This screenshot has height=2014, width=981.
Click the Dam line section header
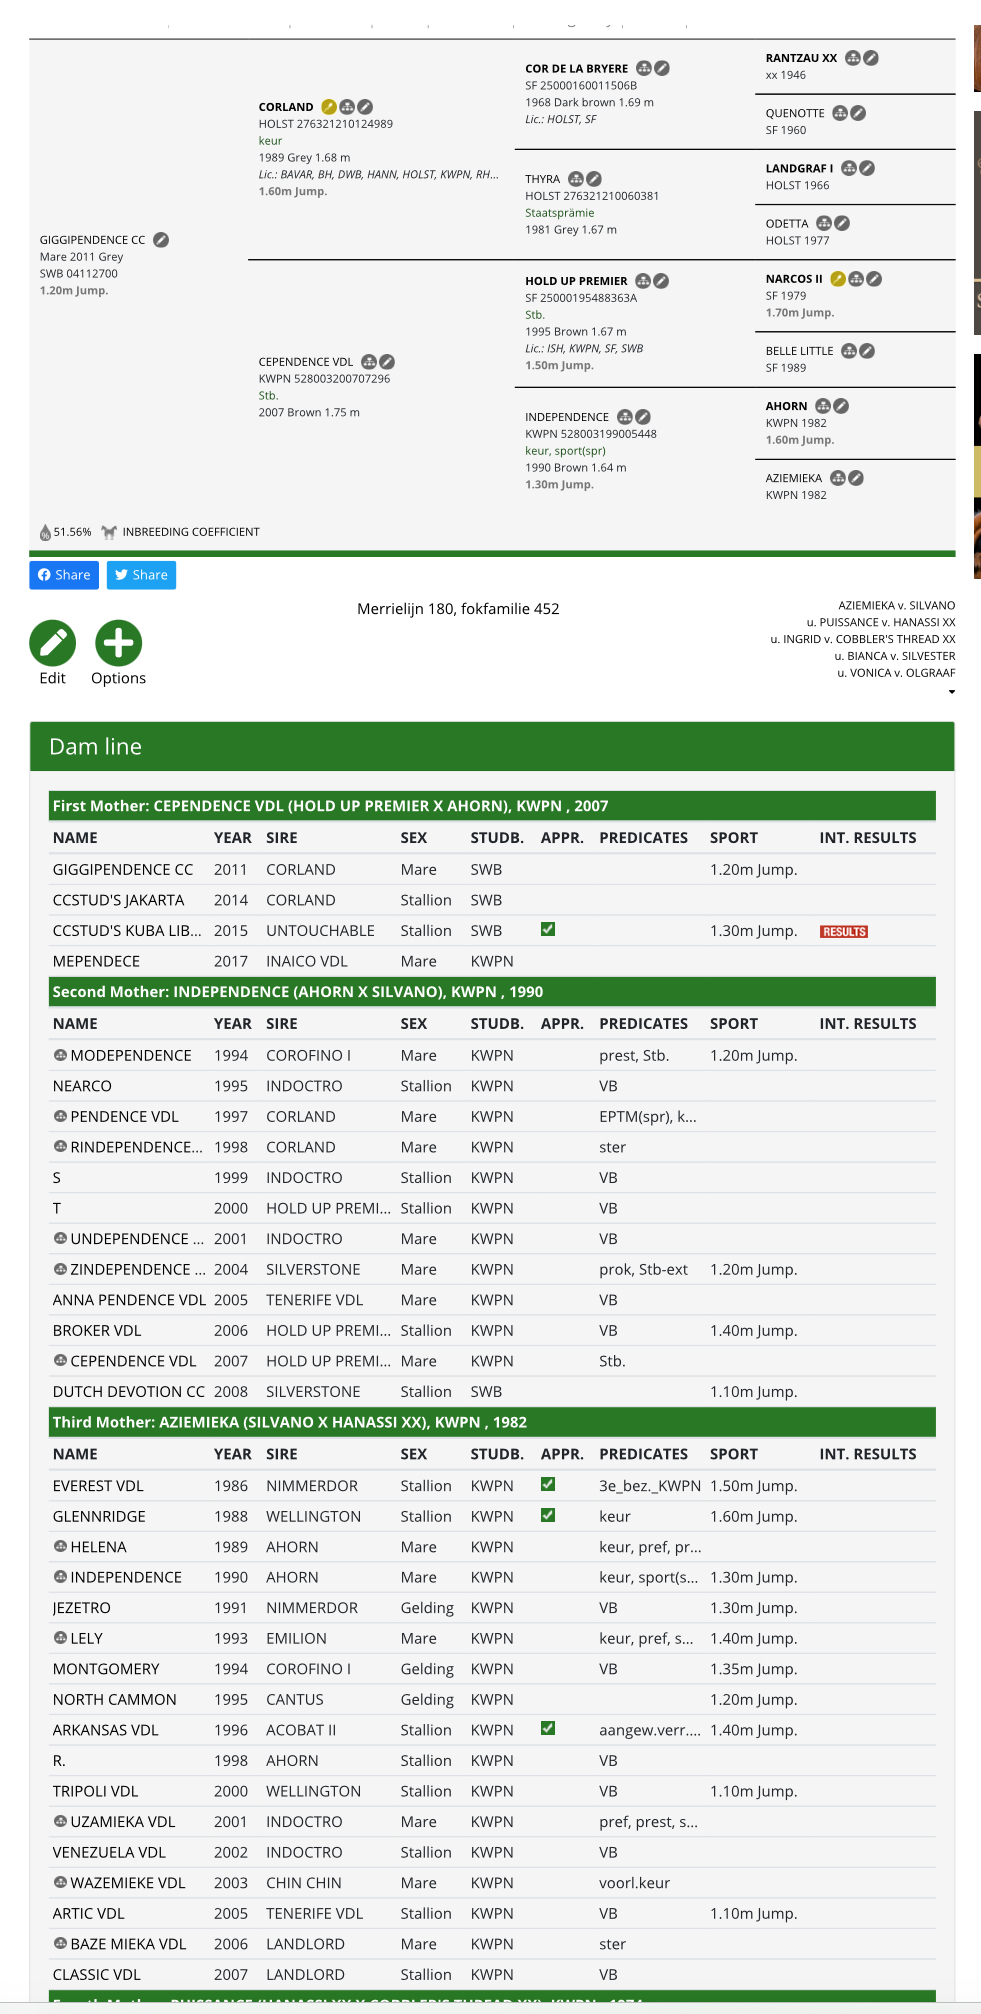(x=492, y=747)
